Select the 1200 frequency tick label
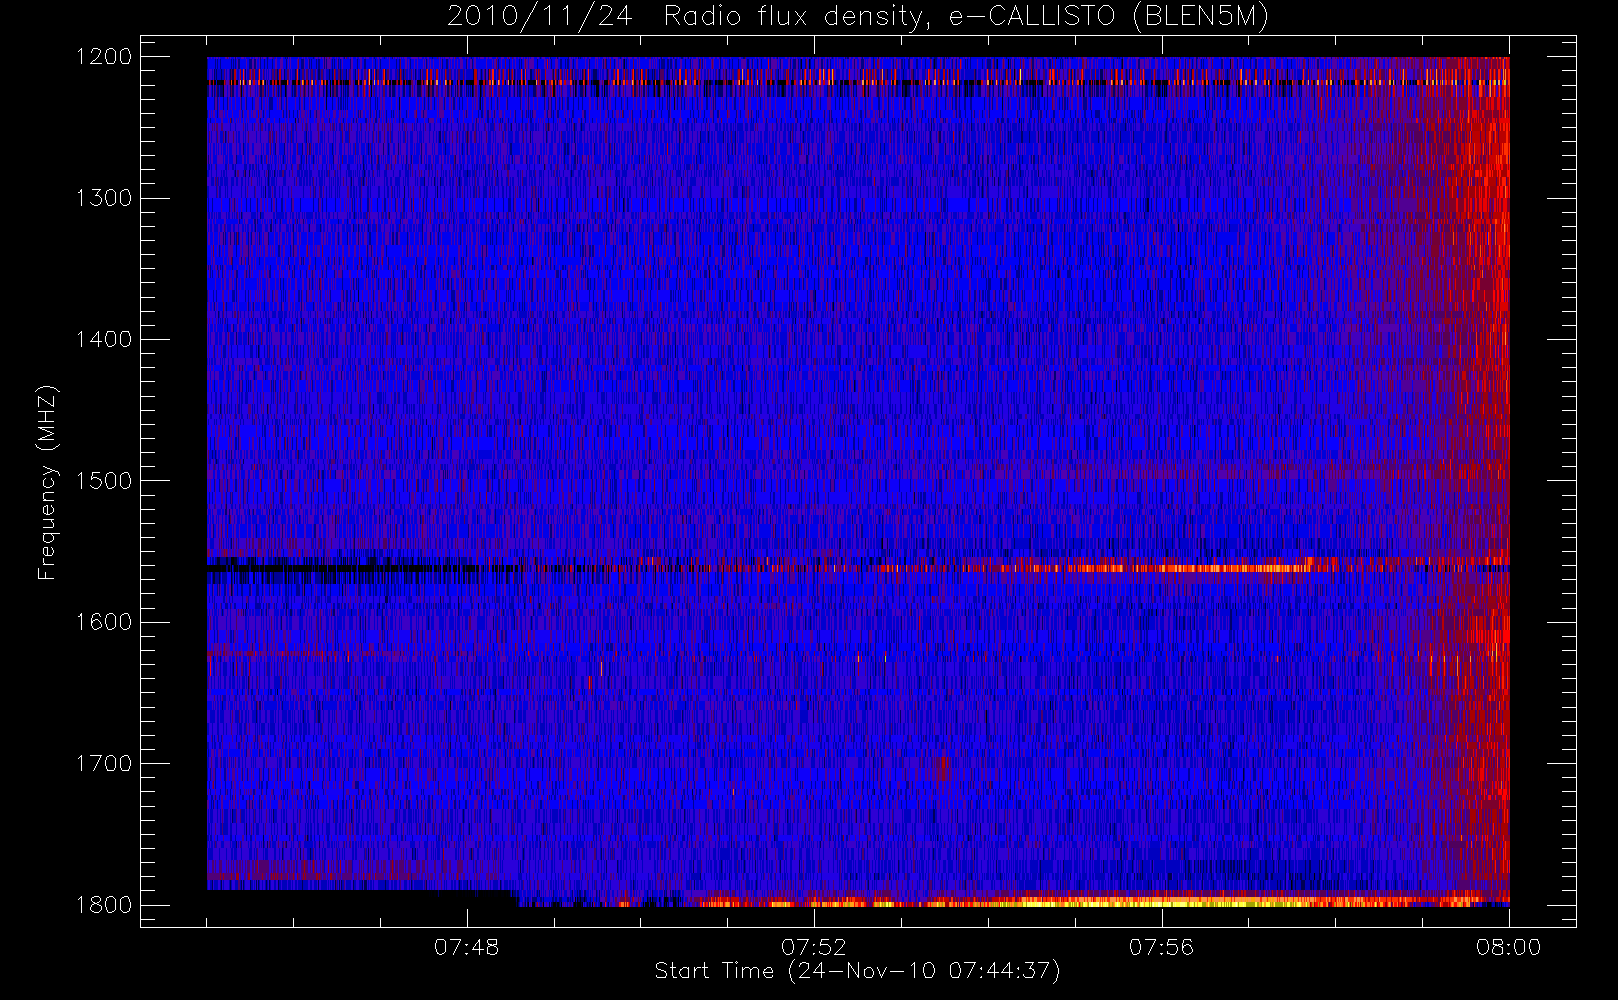 coord(104,57)
